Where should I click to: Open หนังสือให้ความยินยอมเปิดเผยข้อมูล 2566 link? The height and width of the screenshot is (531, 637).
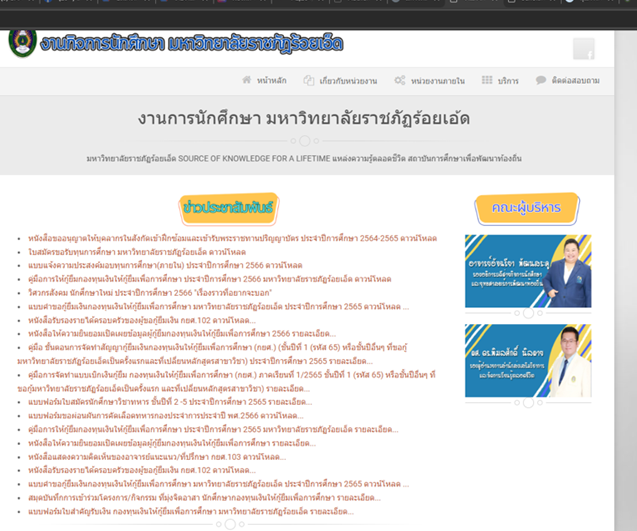pos(182,334)
